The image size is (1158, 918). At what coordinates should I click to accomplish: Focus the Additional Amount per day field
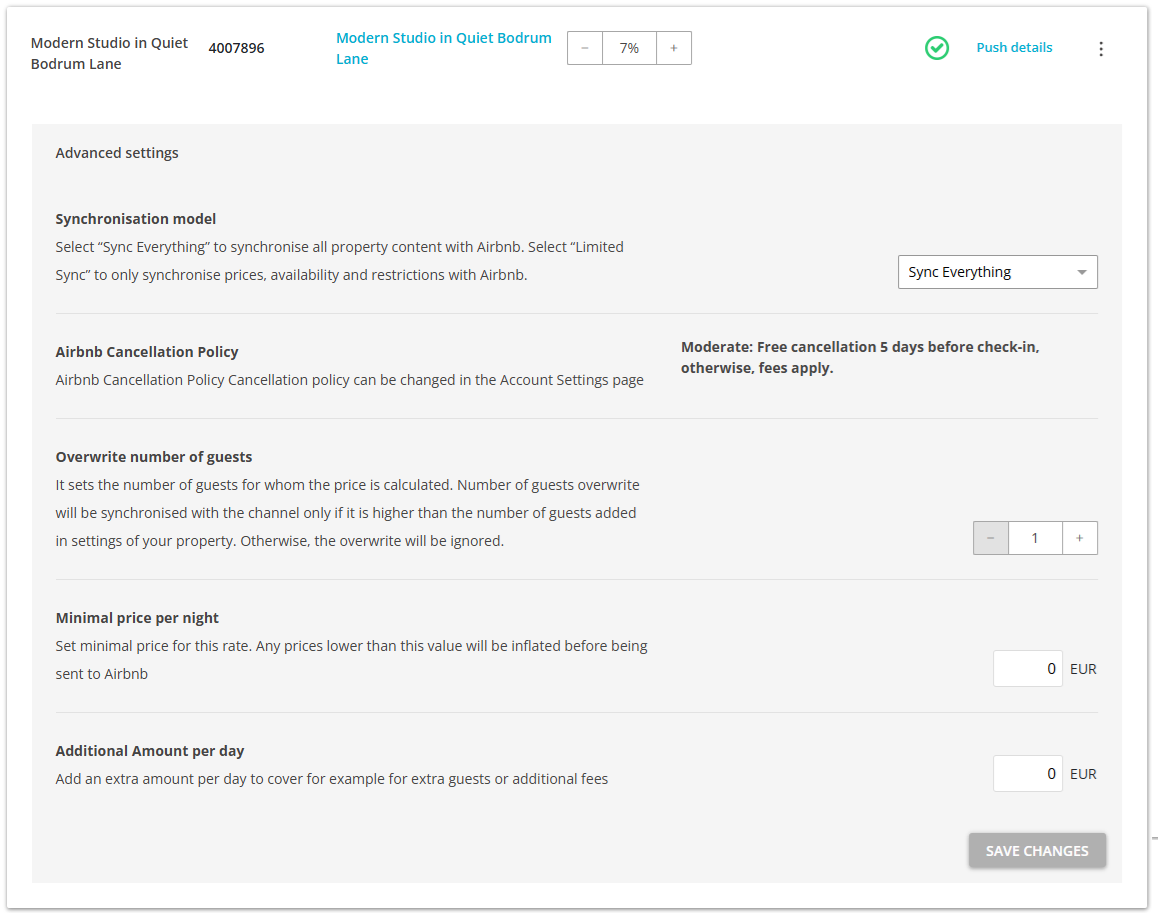pos(1028,774)
